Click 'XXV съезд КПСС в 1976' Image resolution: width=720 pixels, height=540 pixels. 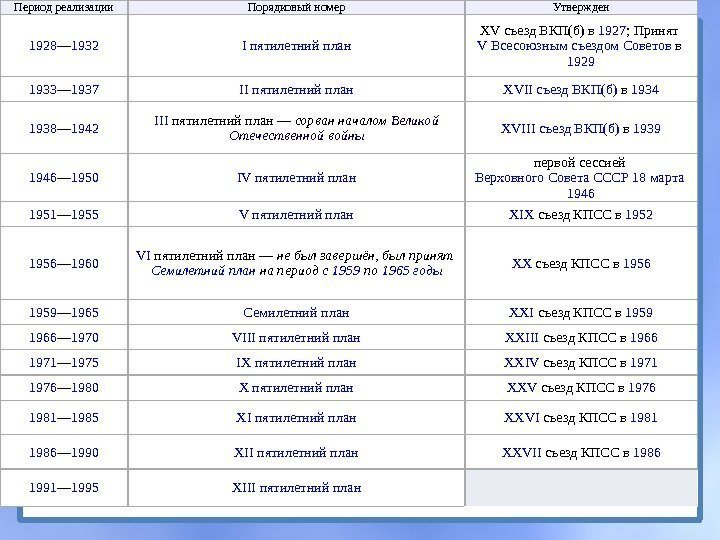point(581,388)
